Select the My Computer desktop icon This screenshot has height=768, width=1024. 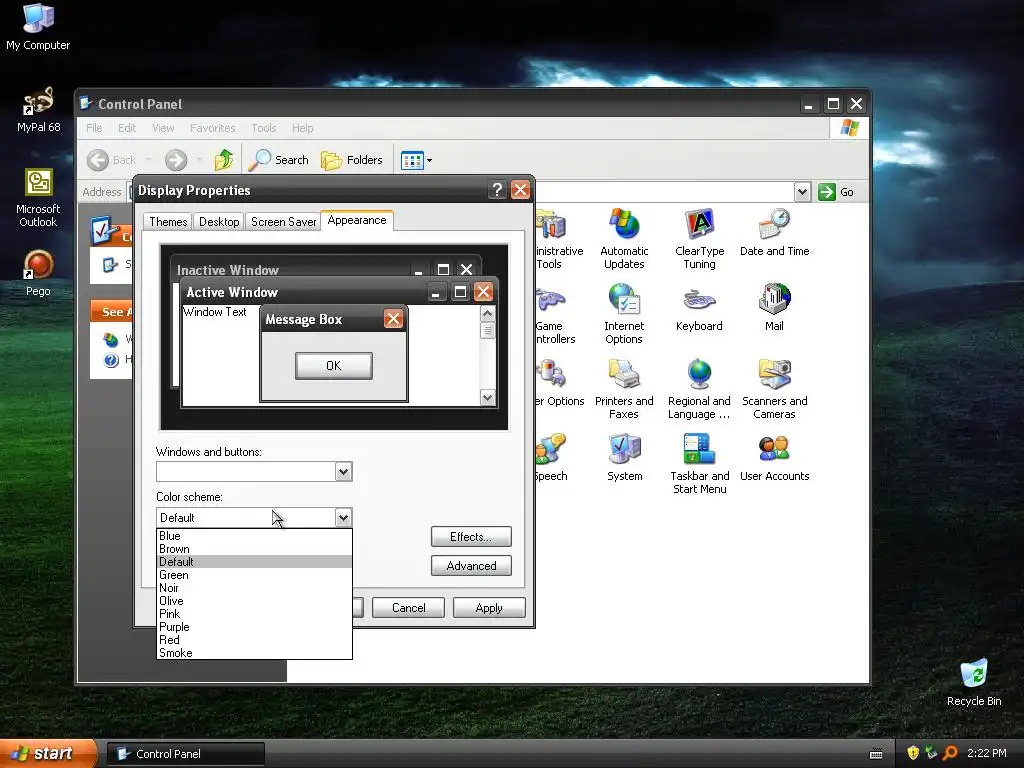tap(38, 27)
